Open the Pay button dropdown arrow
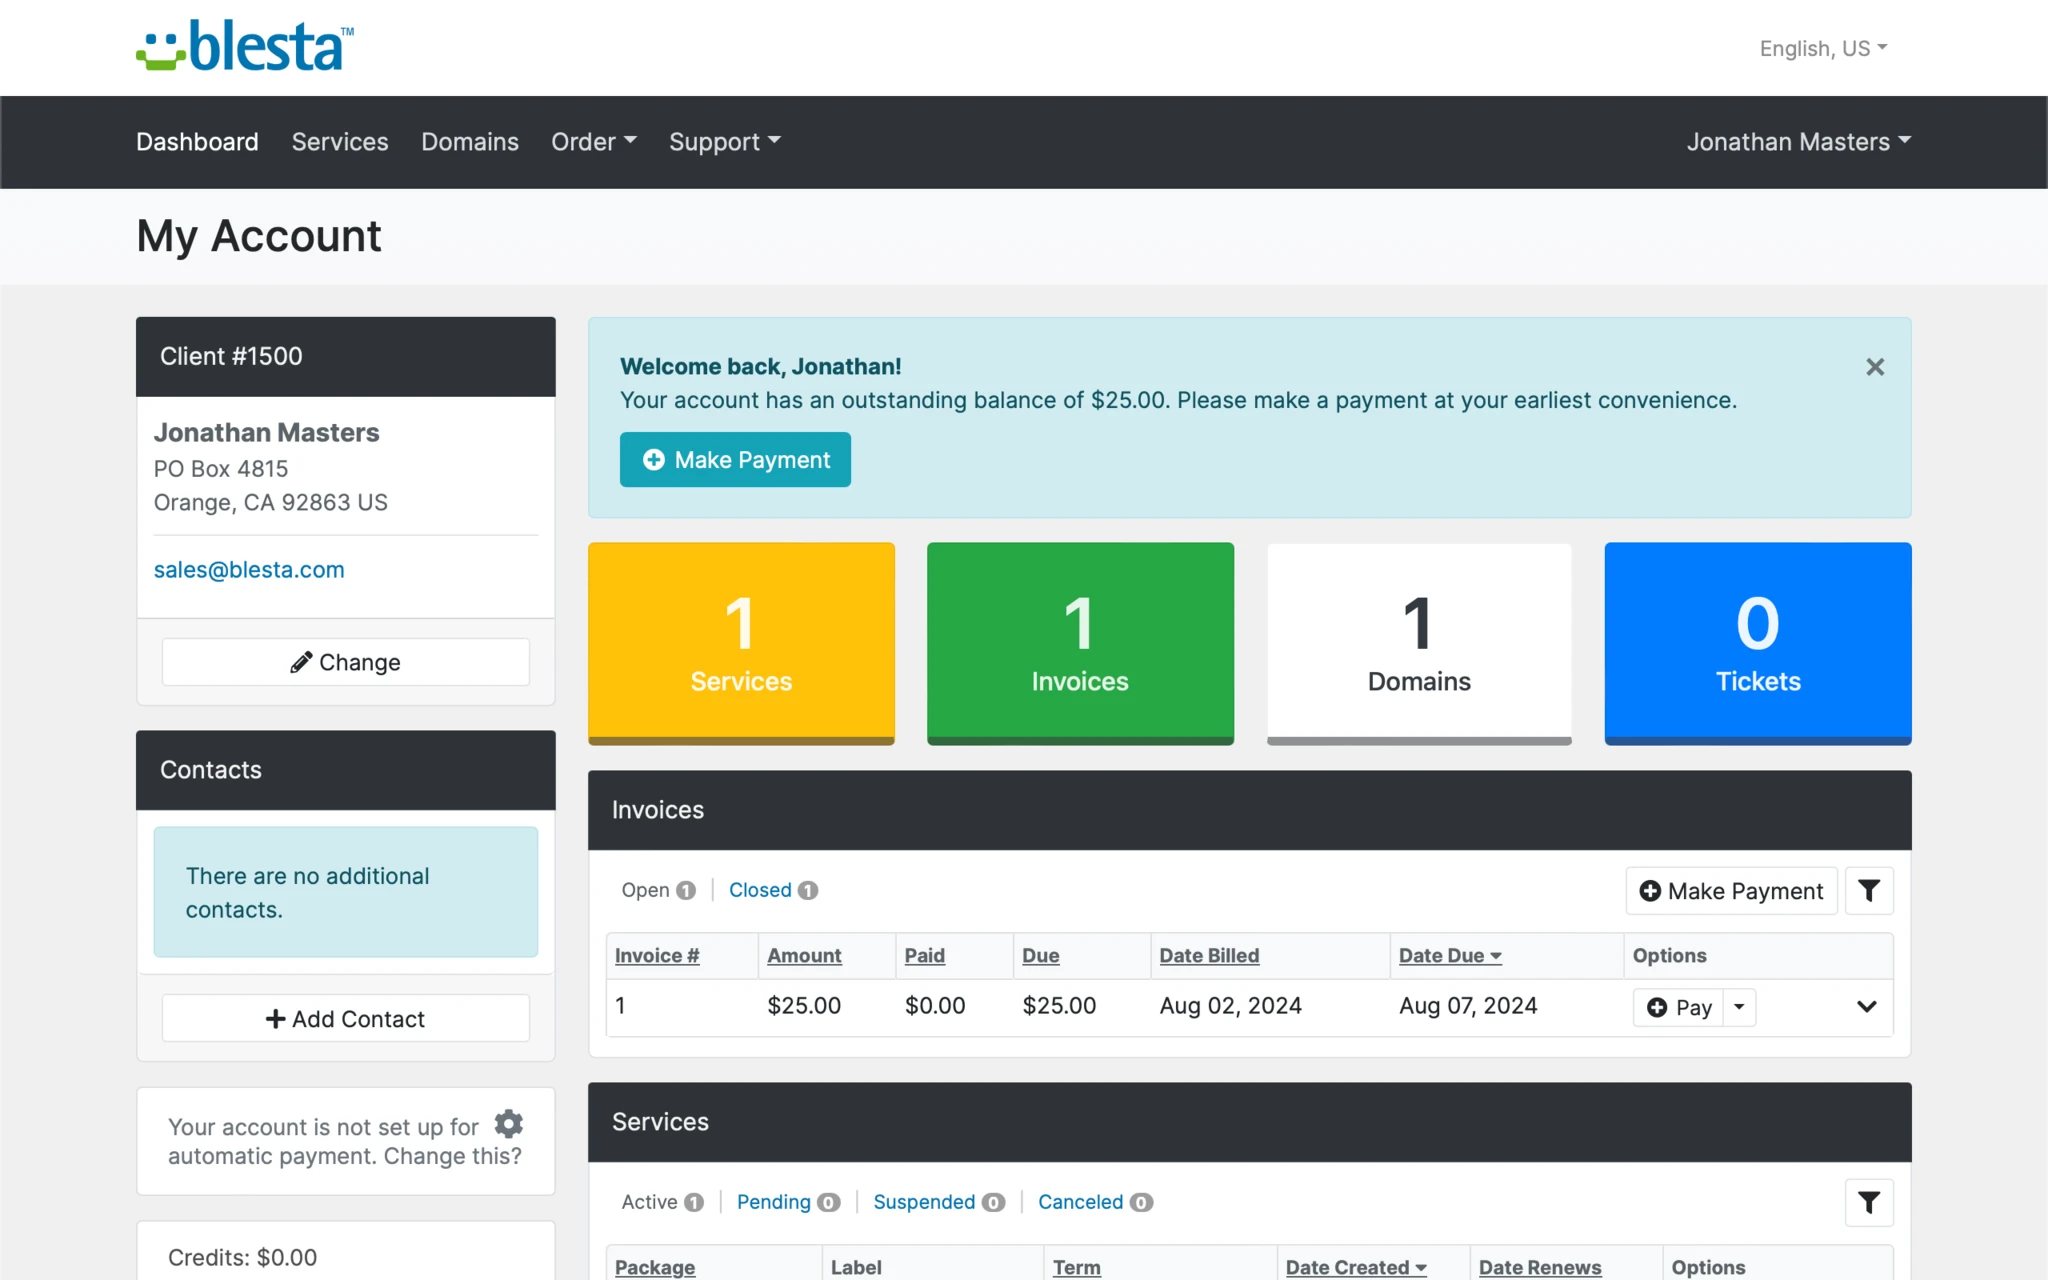This screenshot has width=2048, height=1280. click(1740, 1007)
